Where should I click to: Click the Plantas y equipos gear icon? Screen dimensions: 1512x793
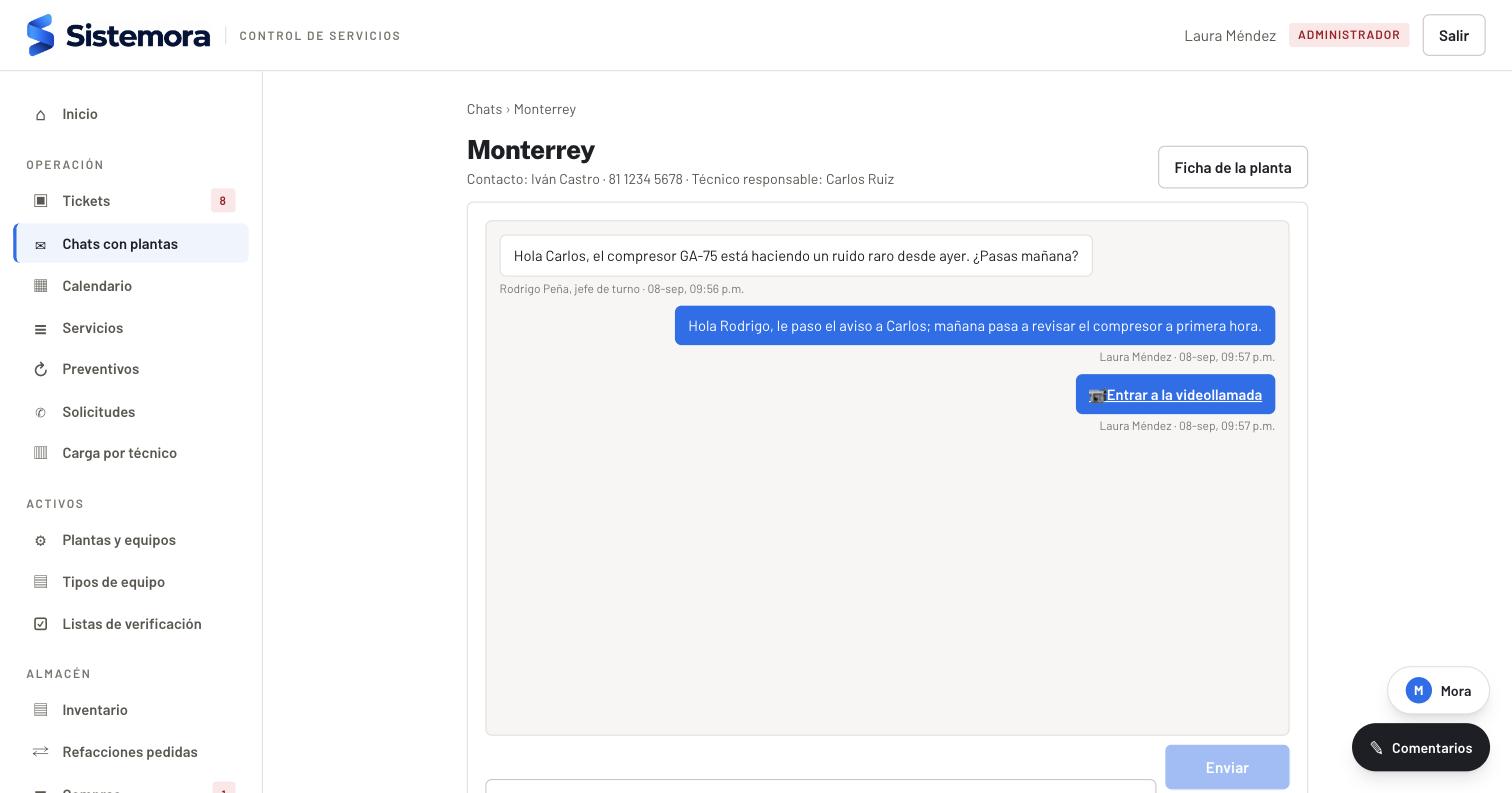click(41, 541)
